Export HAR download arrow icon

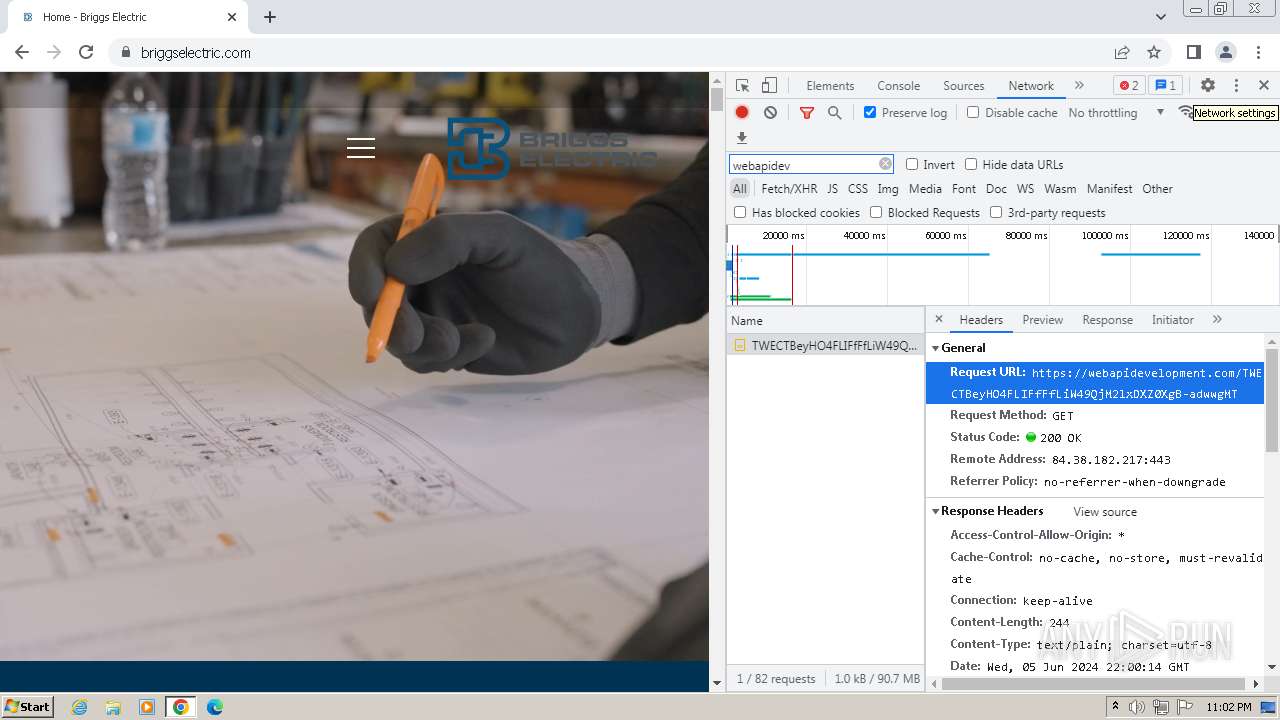[742, 138]
